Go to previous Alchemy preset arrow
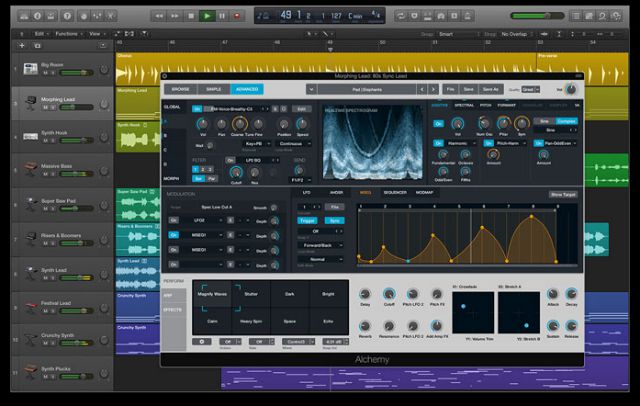 coord(422,89)
